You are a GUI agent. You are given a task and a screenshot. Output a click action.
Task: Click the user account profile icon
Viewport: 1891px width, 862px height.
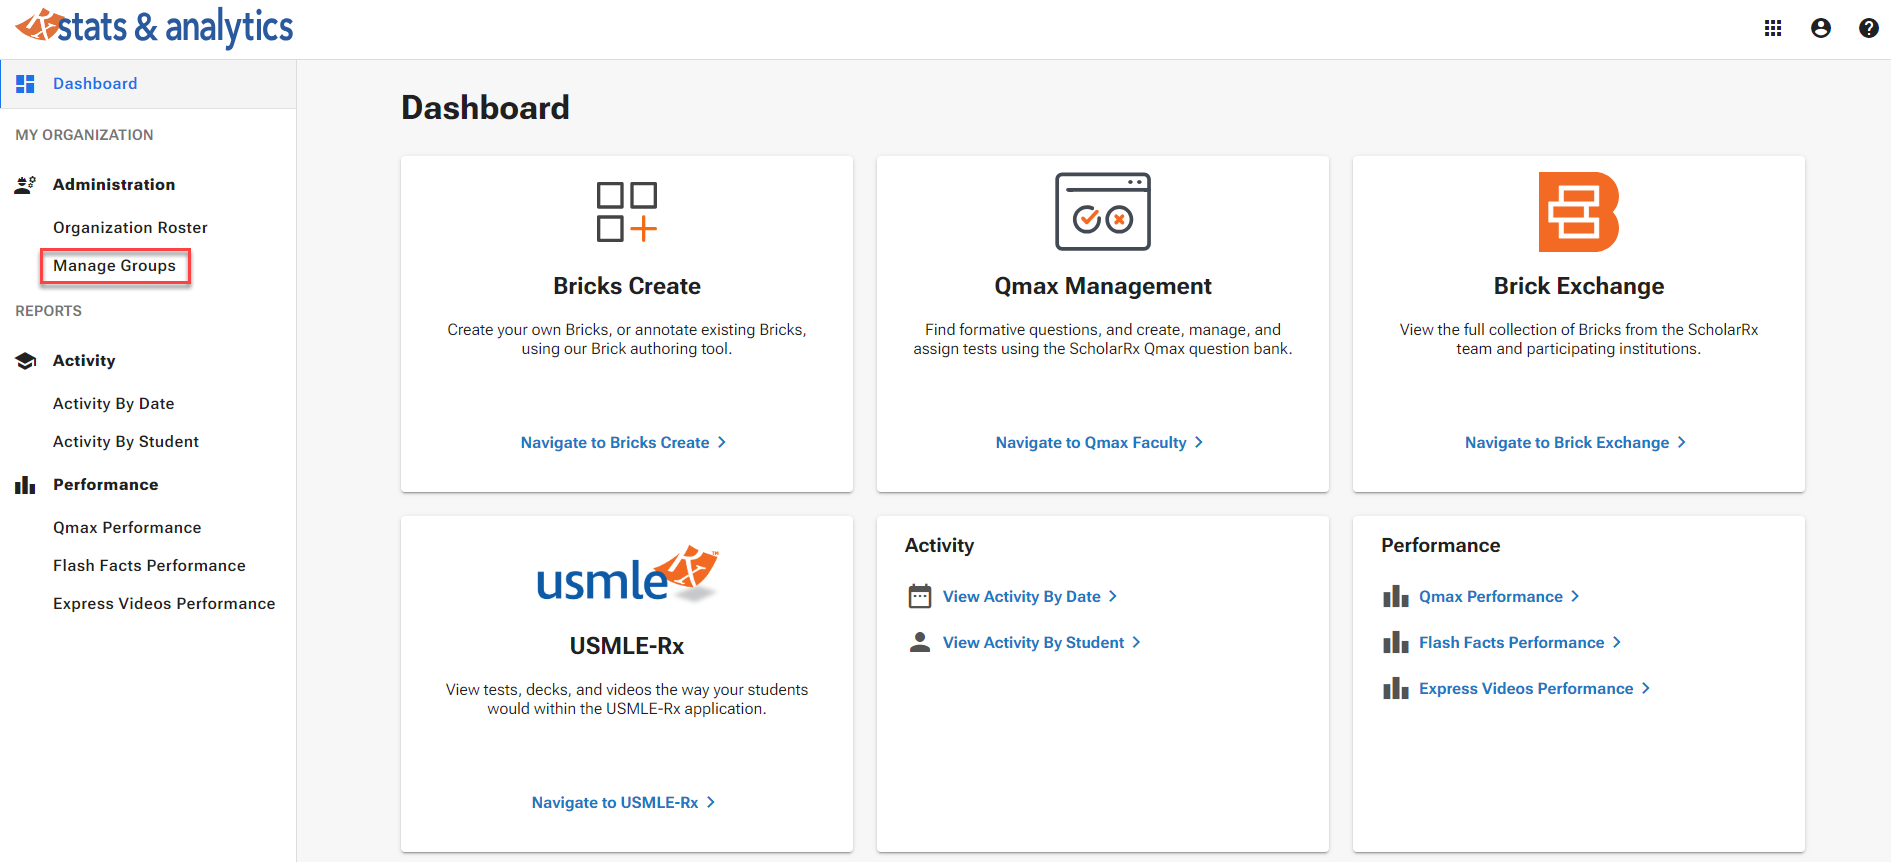tap(1820, 28)
